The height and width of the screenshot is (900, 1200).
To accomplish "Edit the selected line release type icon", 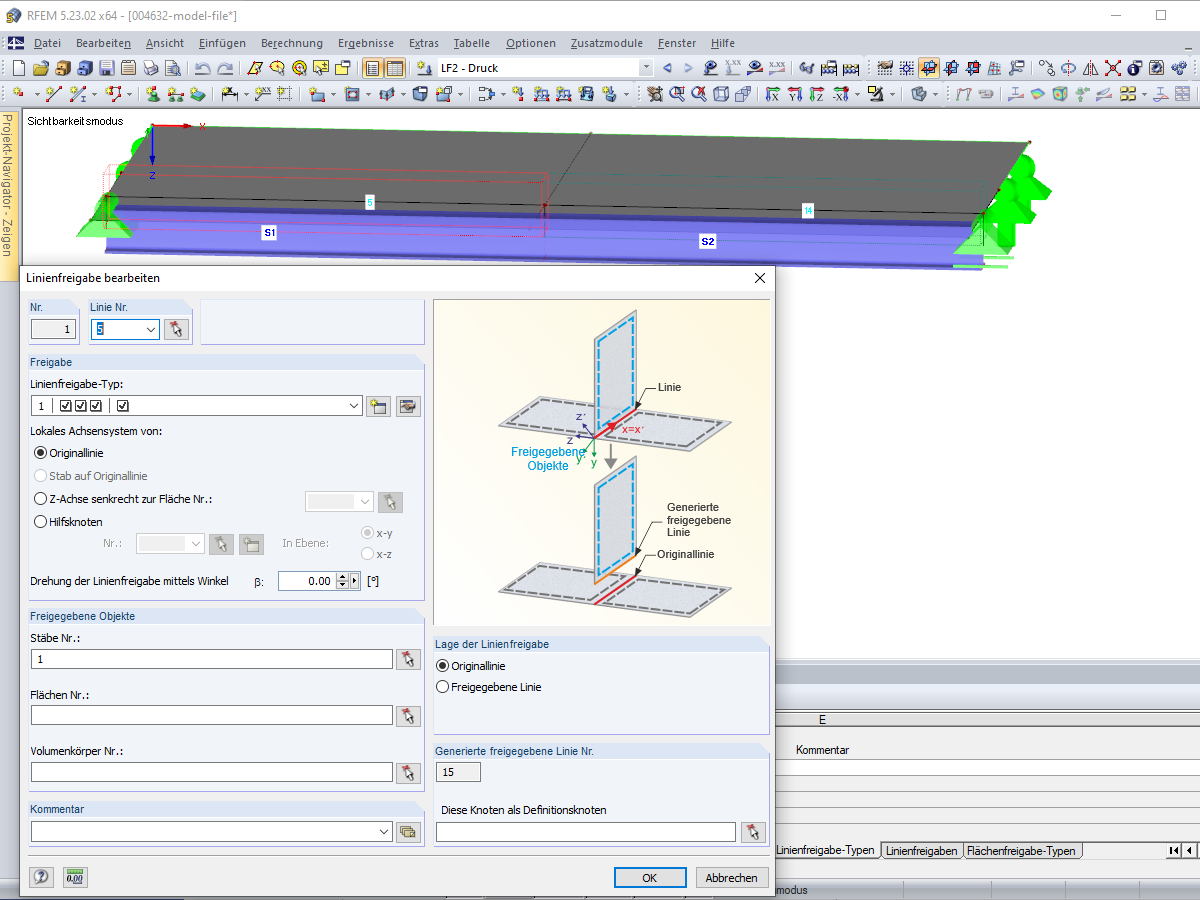I will (408, 406).
